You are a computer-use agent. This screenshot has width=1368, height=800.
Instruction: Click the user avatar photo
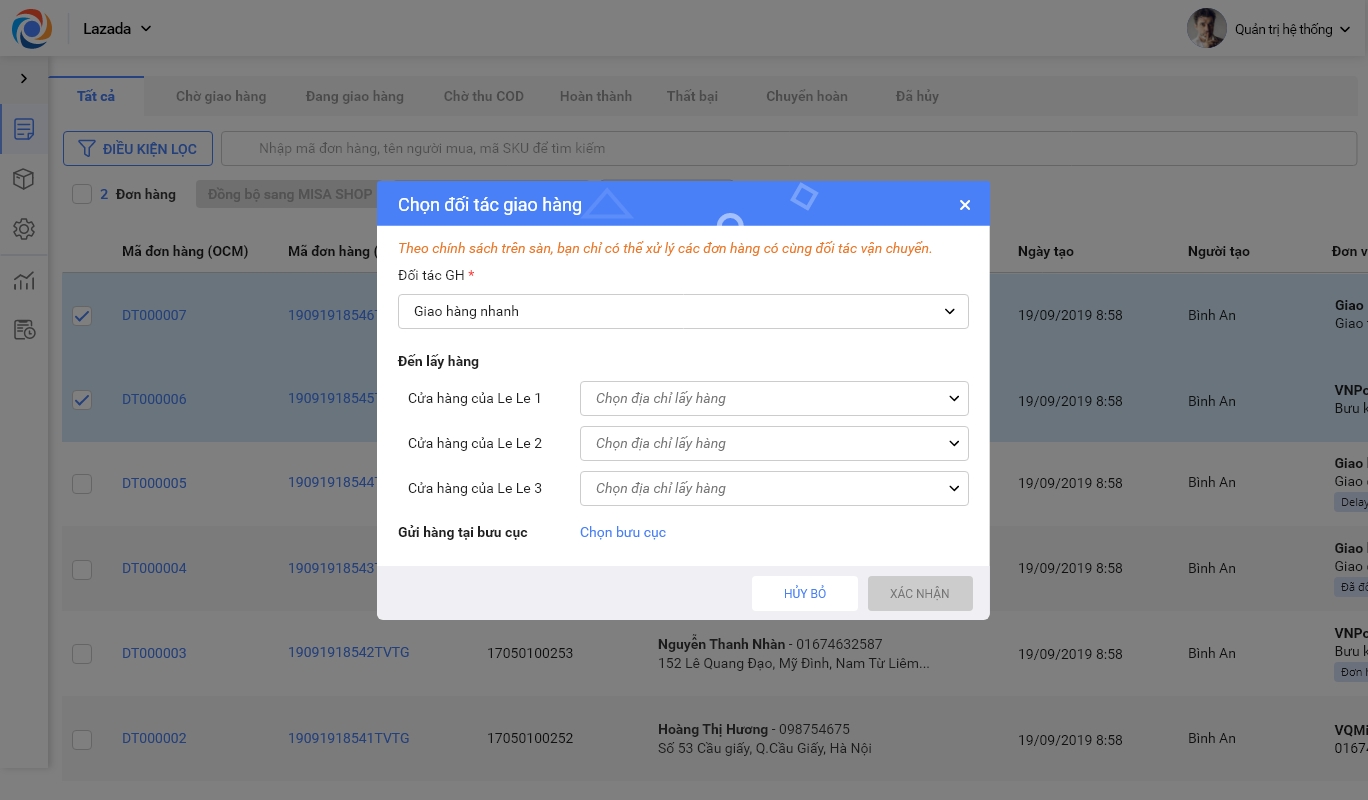pyautogui.click(x=1206, y=29)
